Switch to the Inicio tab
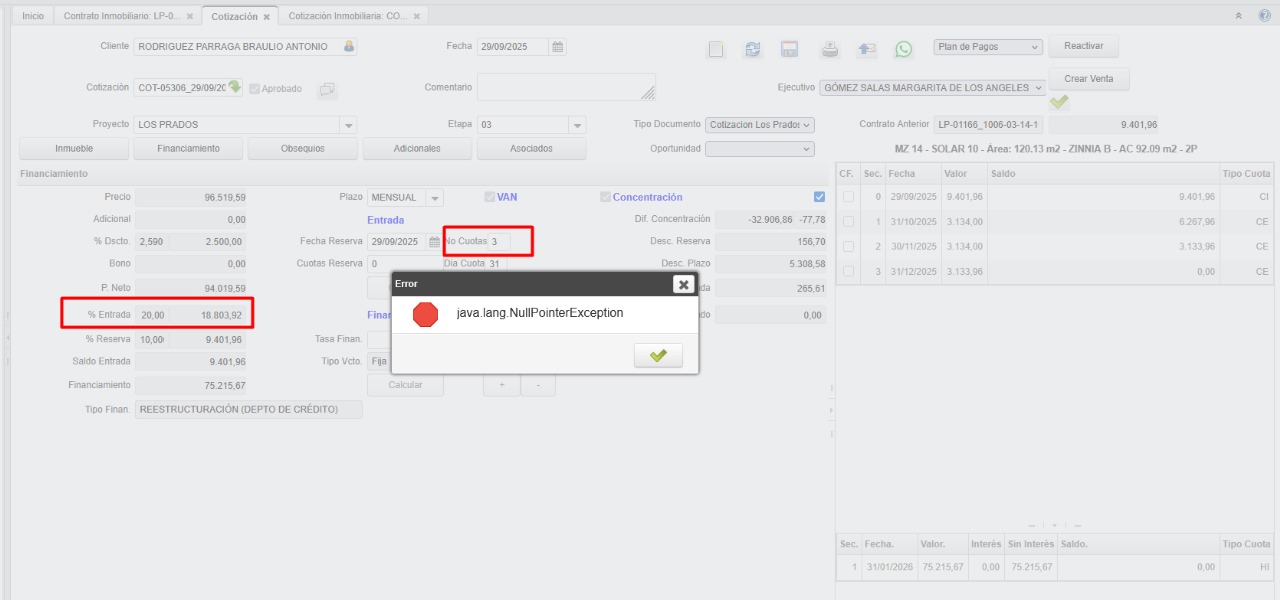The width and height of the screenshot is (1280, 600). click(x=33, y=16)
